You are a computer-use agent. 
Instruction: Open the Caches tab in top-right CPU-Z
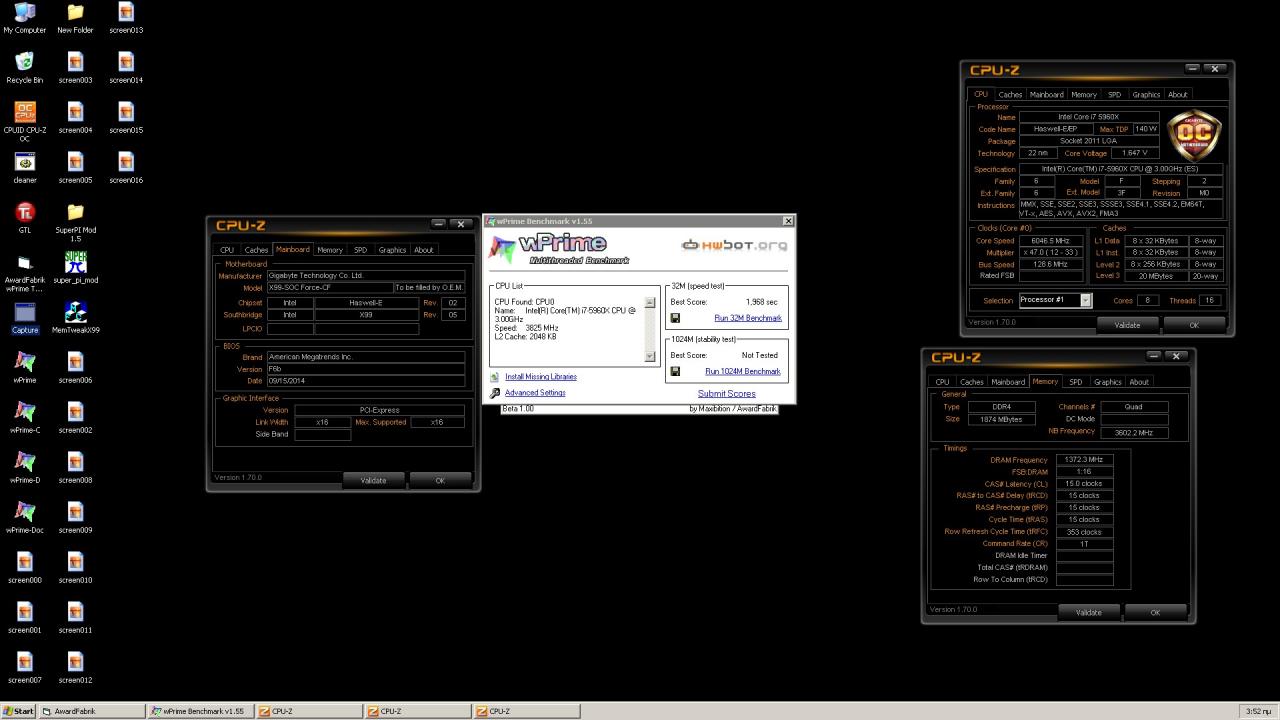click(x=1010, y=95)
